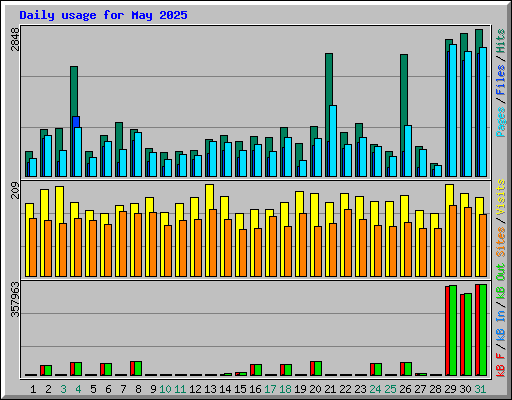Click the 357963 kB axis value
This screenshot has width=512, height=400.
[15, 299]
